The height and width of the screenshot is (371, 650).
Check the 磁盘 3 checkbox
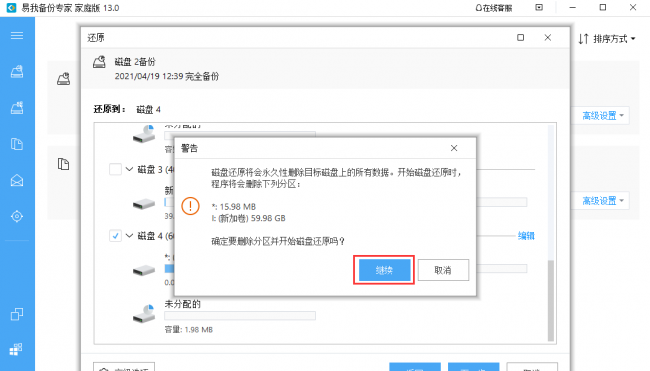[115, 170]
